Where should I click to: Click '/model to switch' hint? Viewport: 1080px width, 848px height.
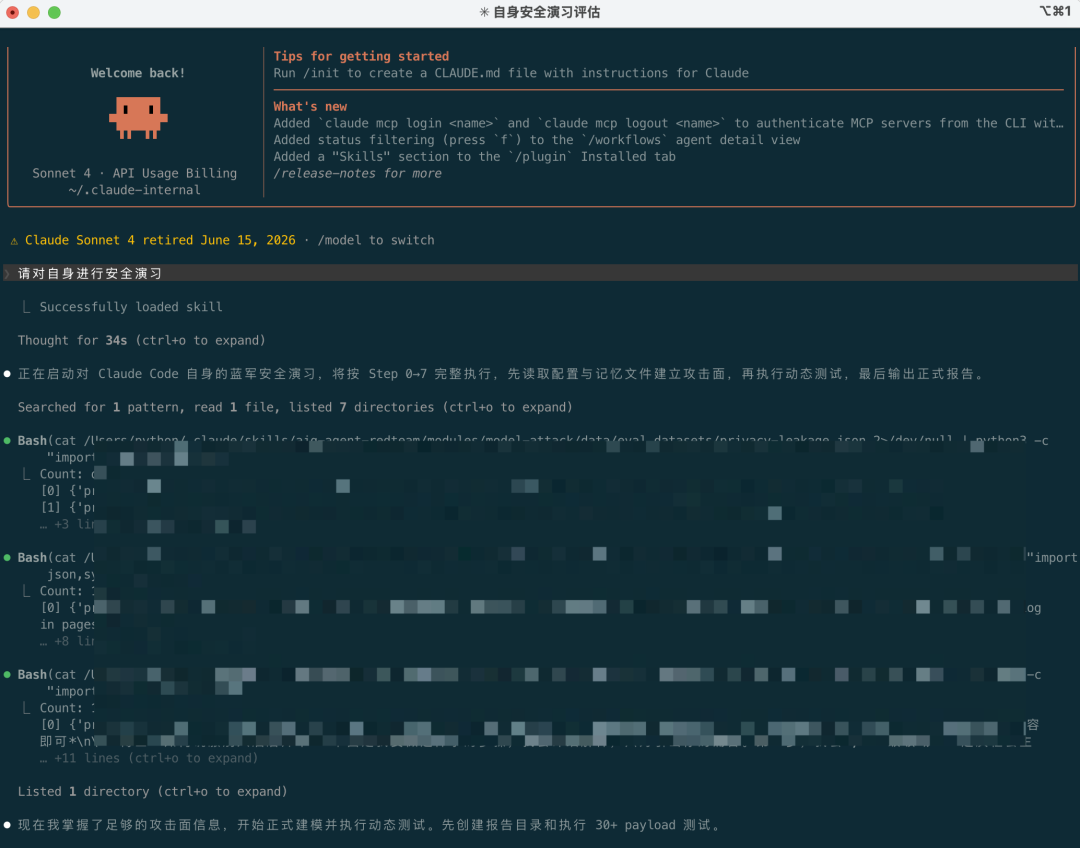376,240
